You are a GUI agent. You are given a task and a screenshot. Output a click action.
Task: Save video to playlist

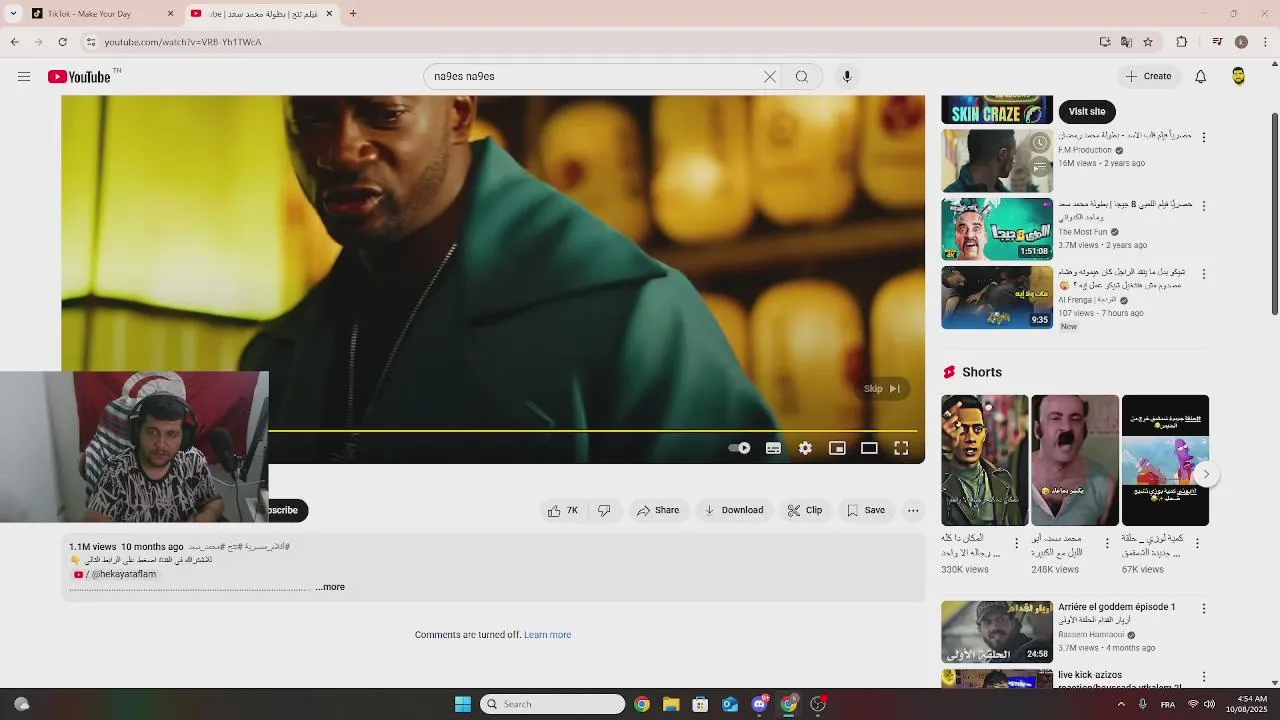[866, 510]
